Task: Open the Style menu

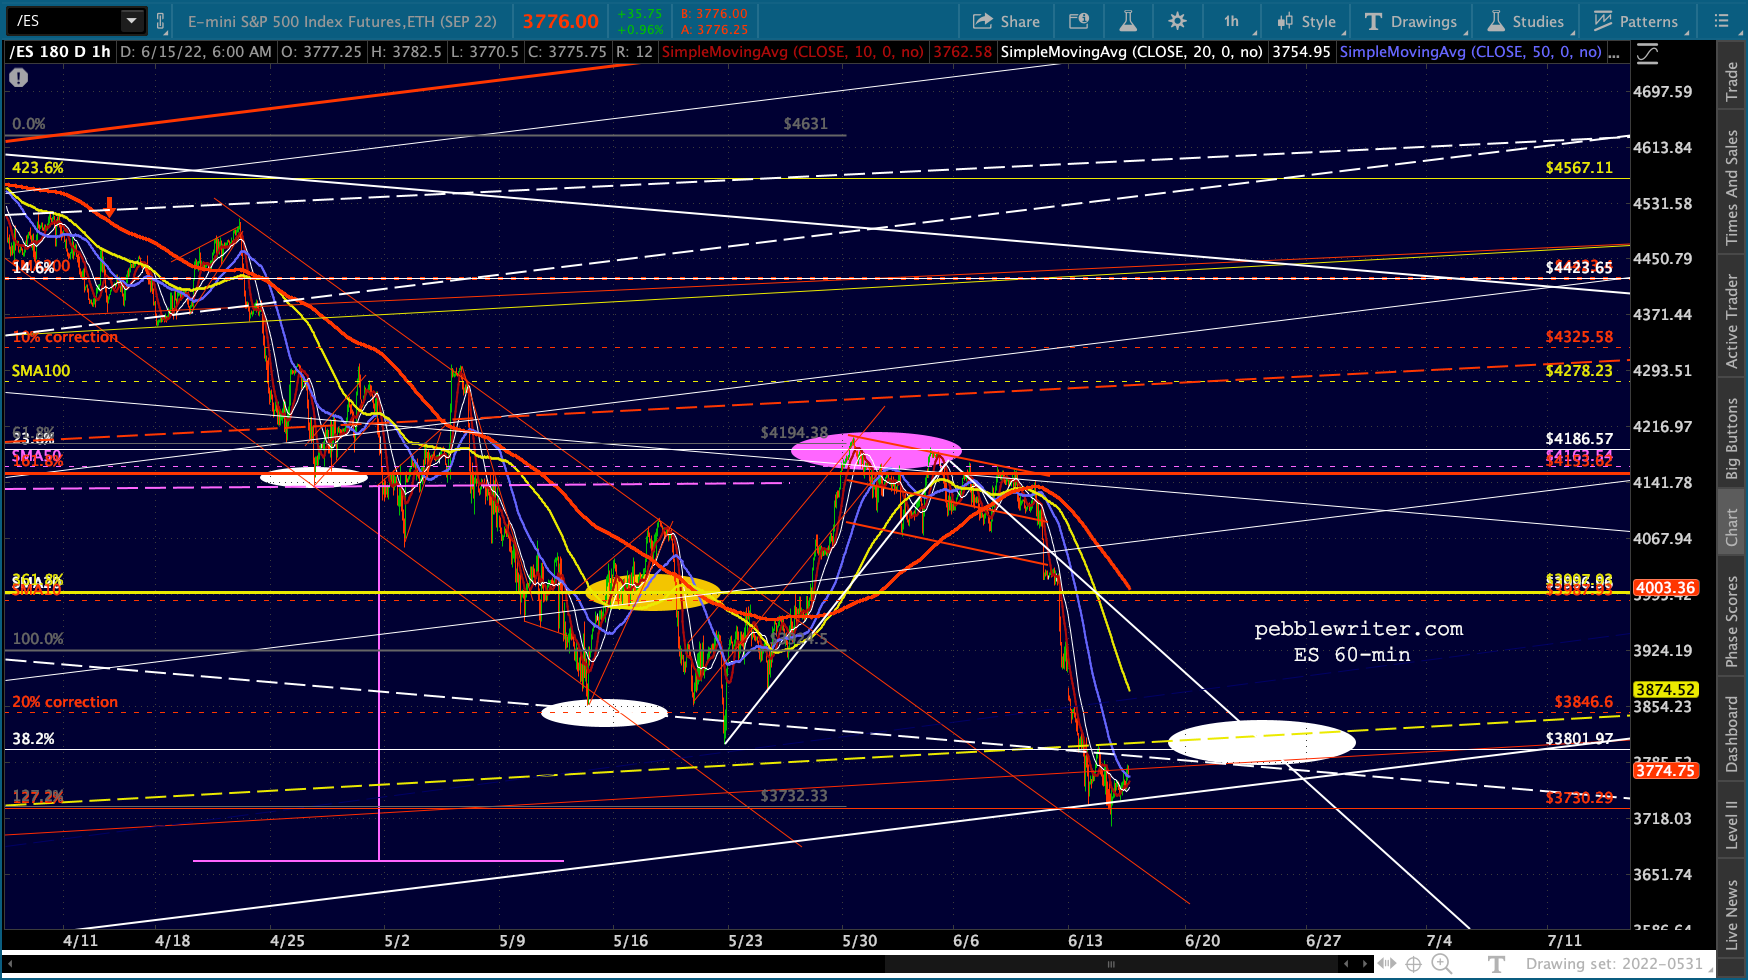Action: 1307,21
